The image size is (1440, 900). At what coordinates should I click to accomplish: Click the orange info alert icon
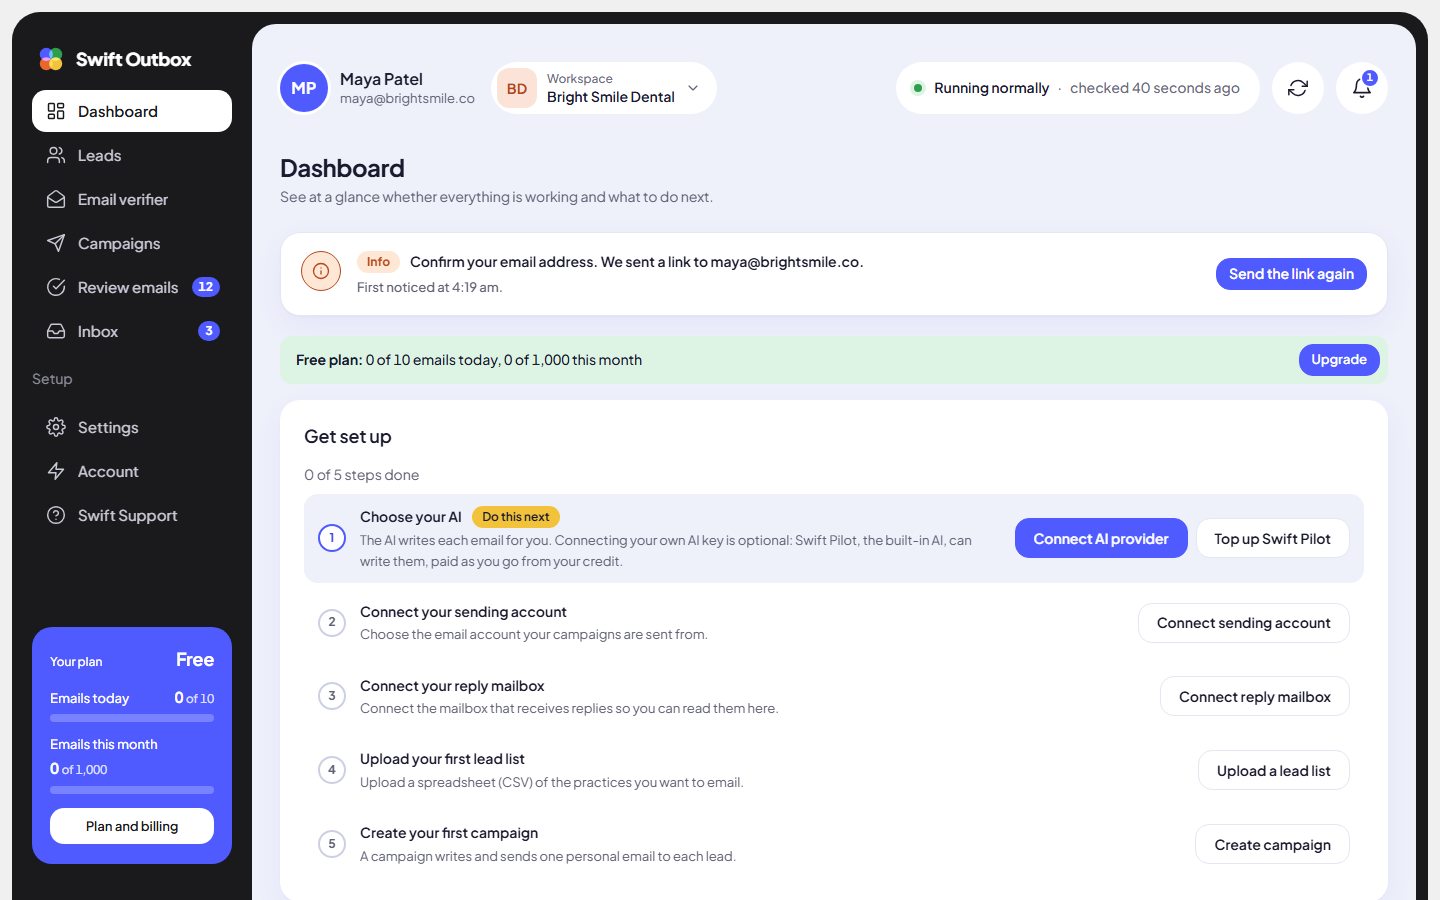[321, 271]
